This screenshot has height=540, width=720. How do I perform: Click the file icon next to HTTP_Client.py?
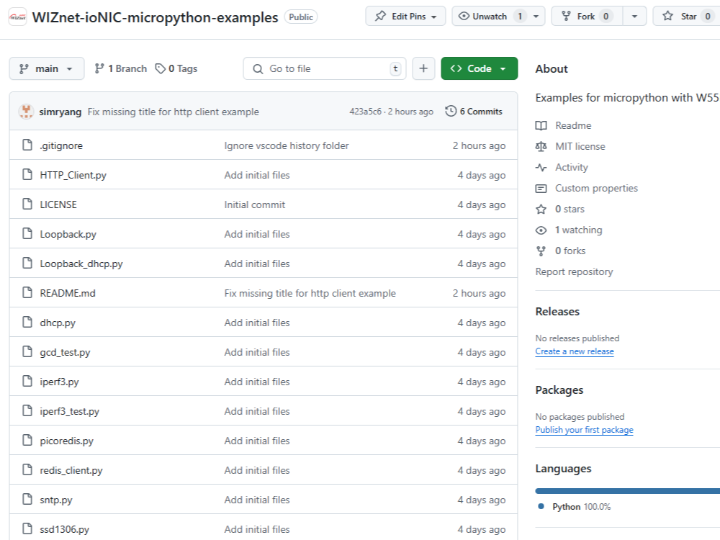pyautogui.click(x=28, y=174)
